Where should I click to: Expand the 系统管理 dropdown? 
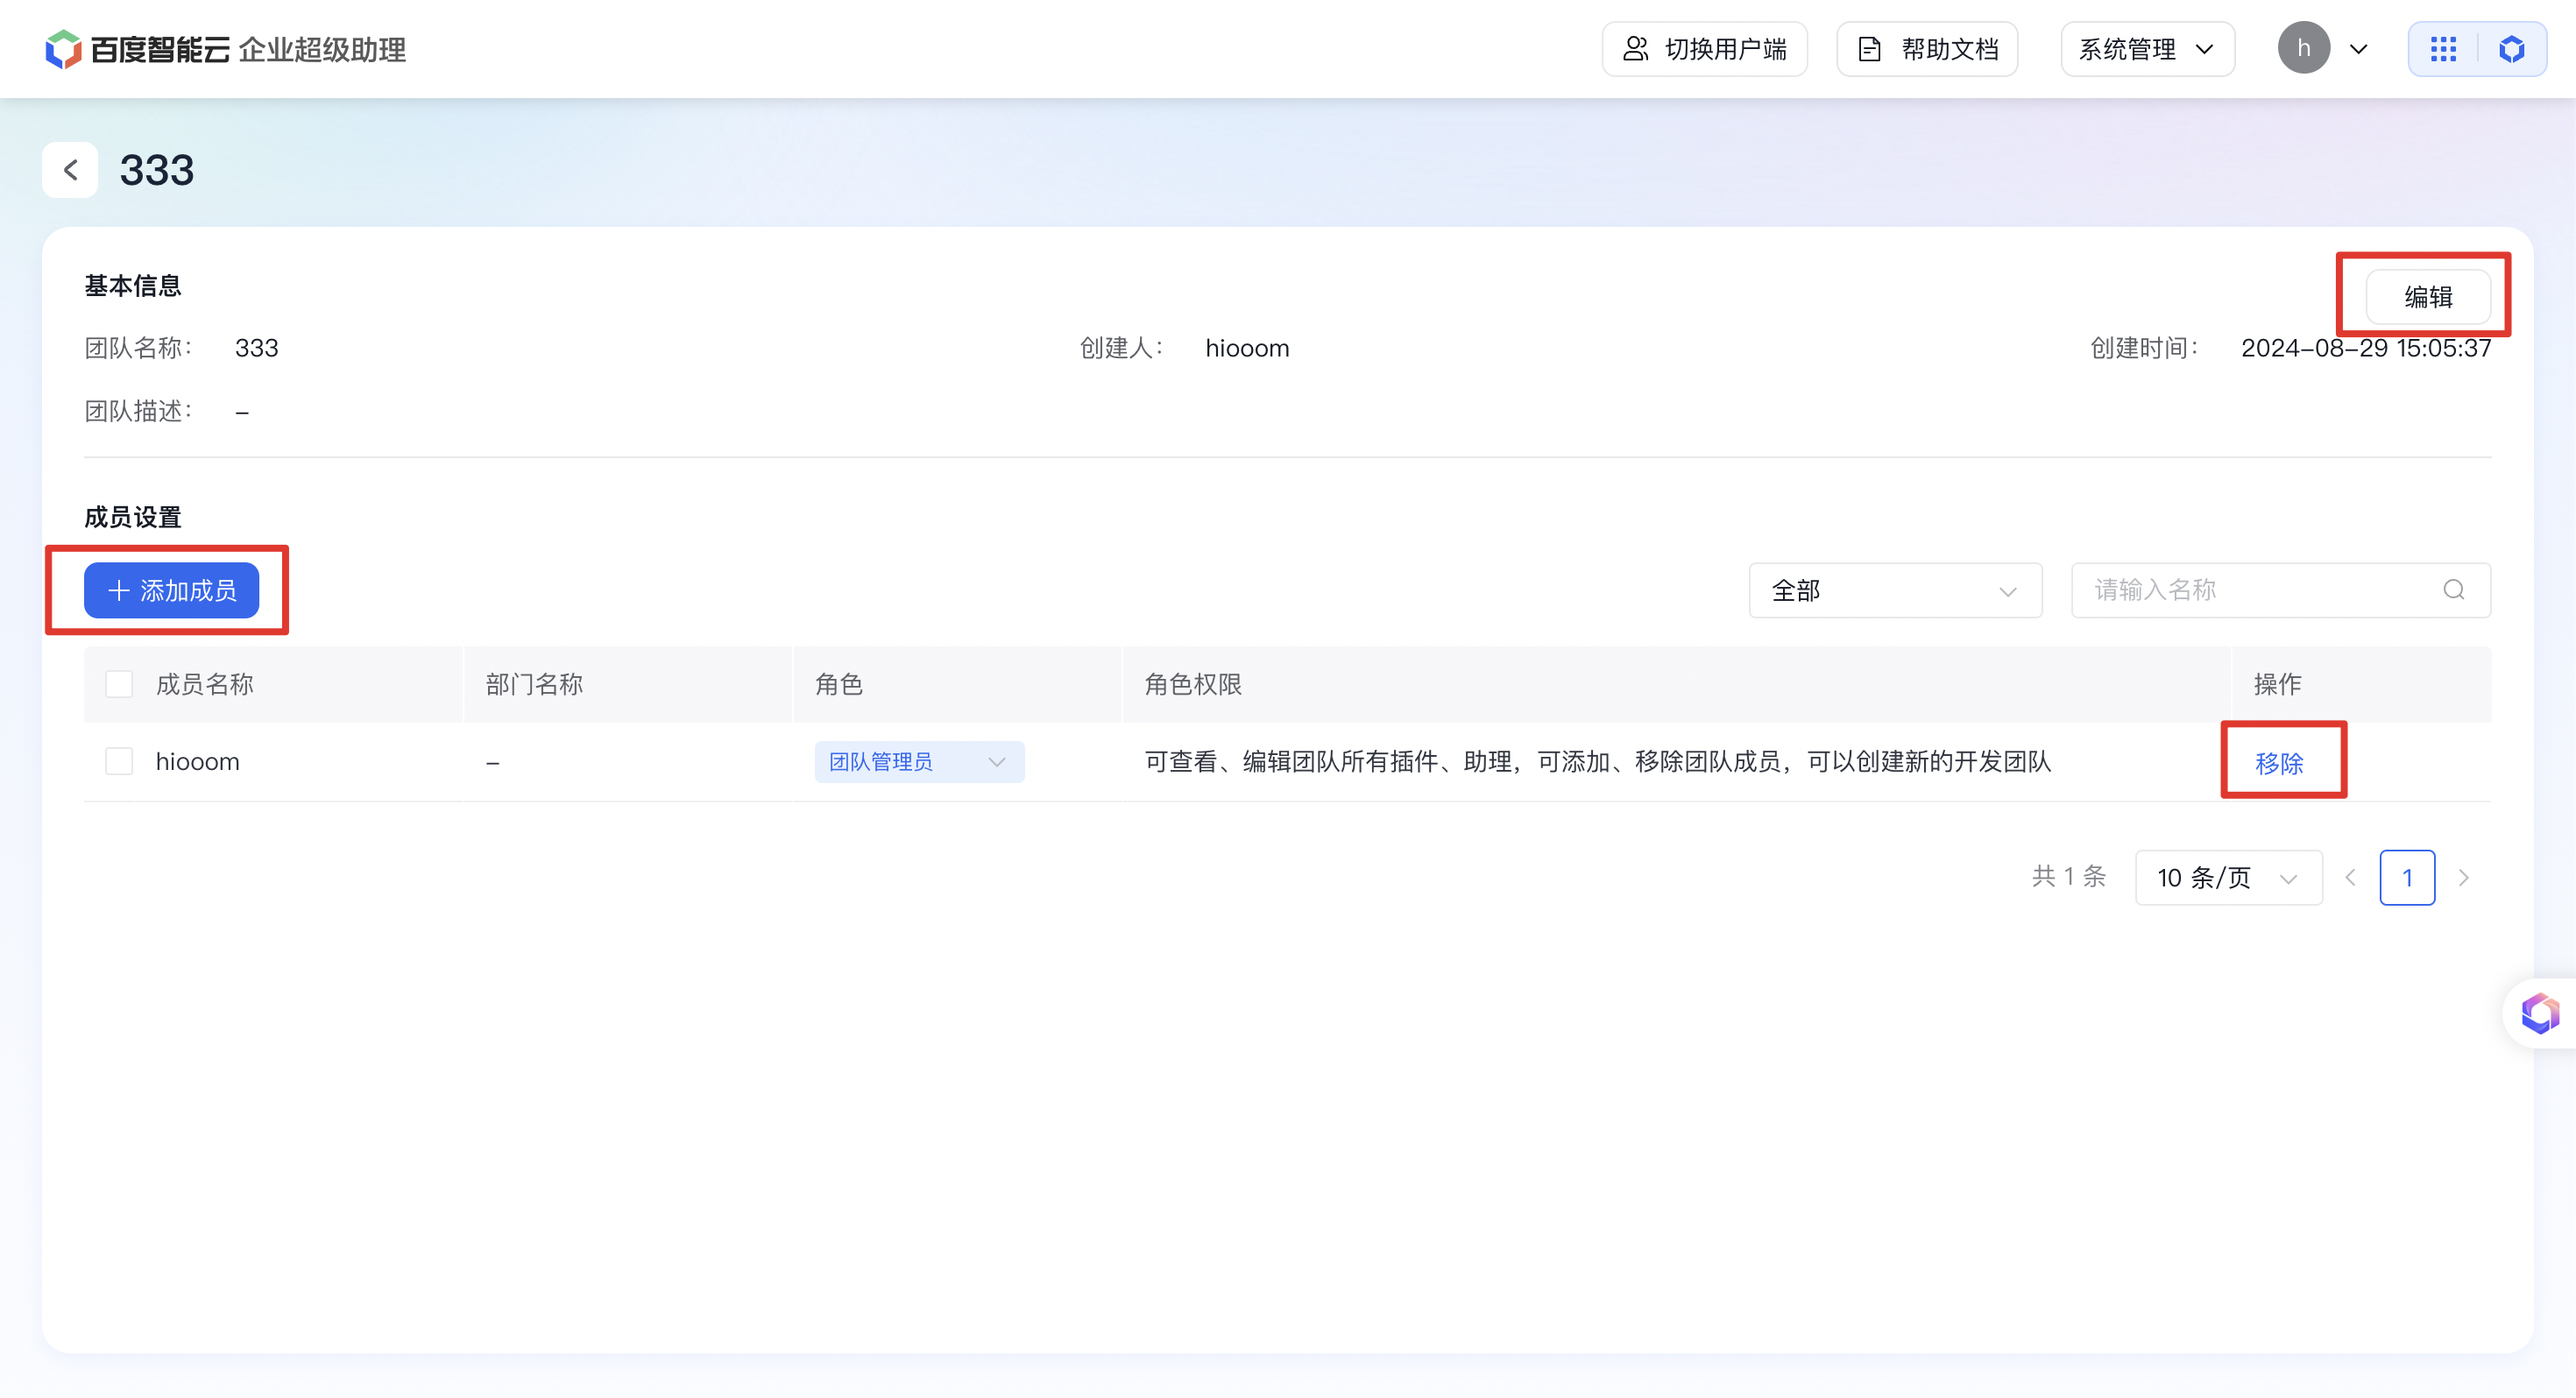tap(2147, 49)
